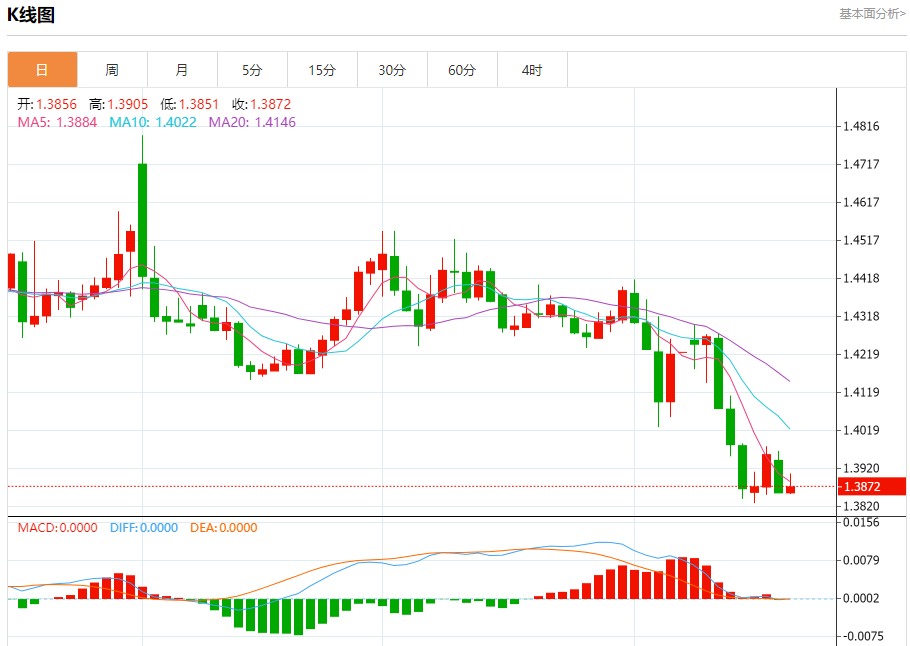Click the 1.4816 price axis label
This screenshot has height=646, width=910.
coord(861,126)
